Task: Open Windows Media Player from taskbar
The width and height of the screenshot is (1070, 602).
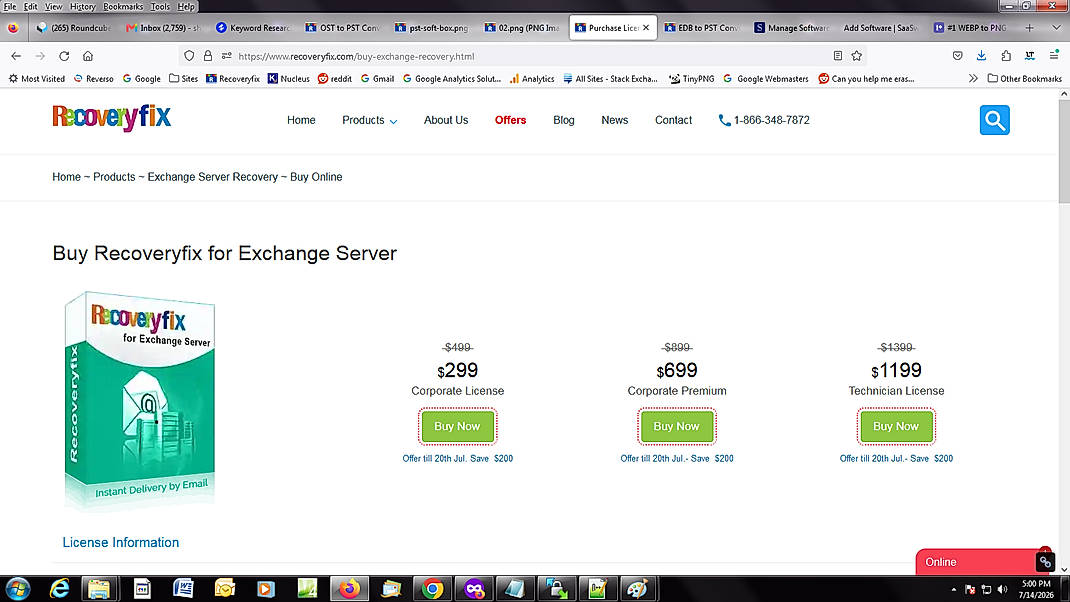Action: [265, 588]
